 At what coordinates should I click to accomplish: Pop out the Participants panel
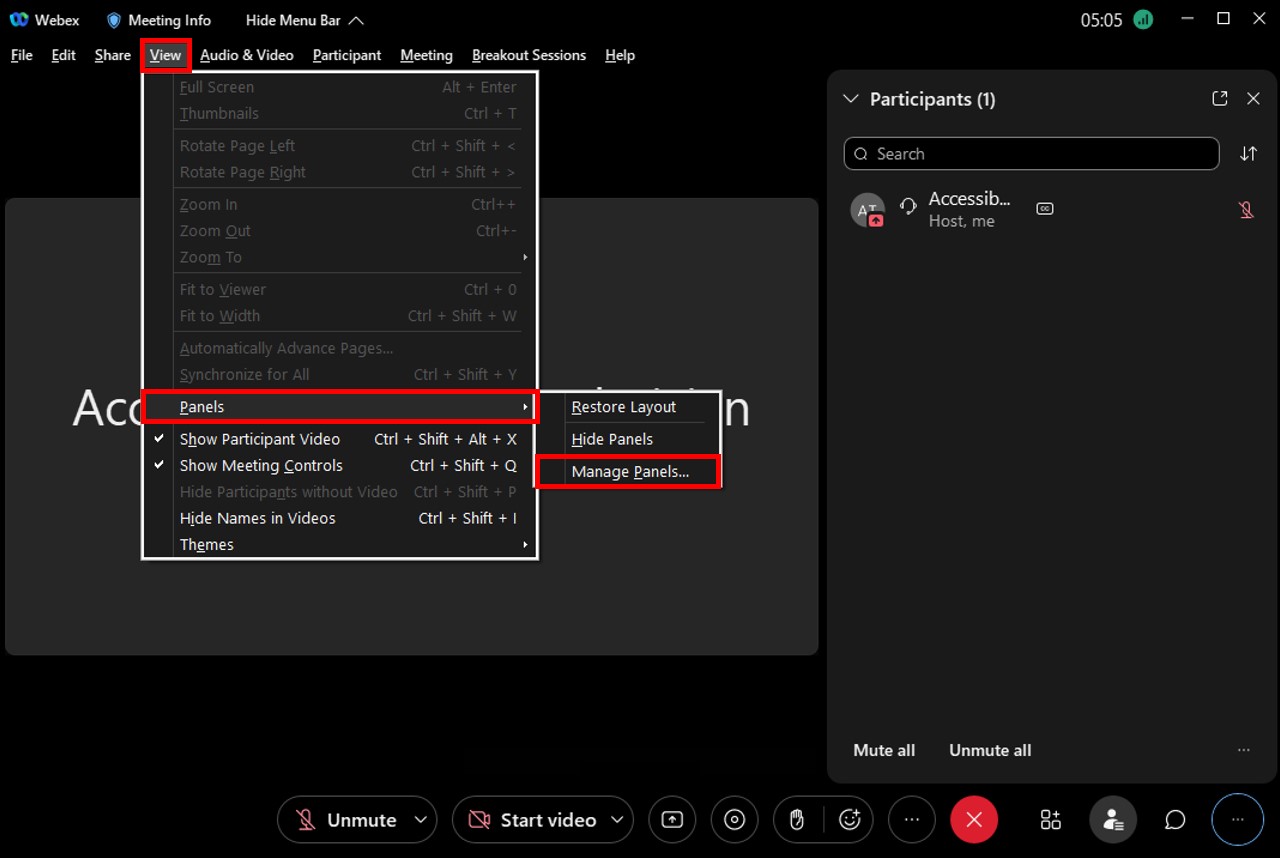click(1219, 98)
